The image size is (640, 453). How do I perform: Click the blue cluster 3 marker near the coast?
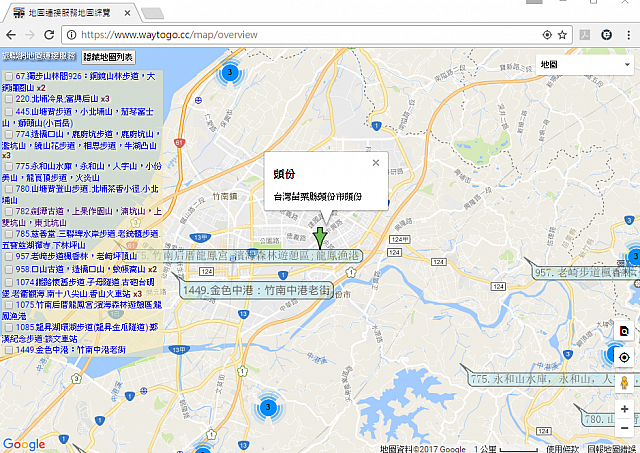point(230,73)
